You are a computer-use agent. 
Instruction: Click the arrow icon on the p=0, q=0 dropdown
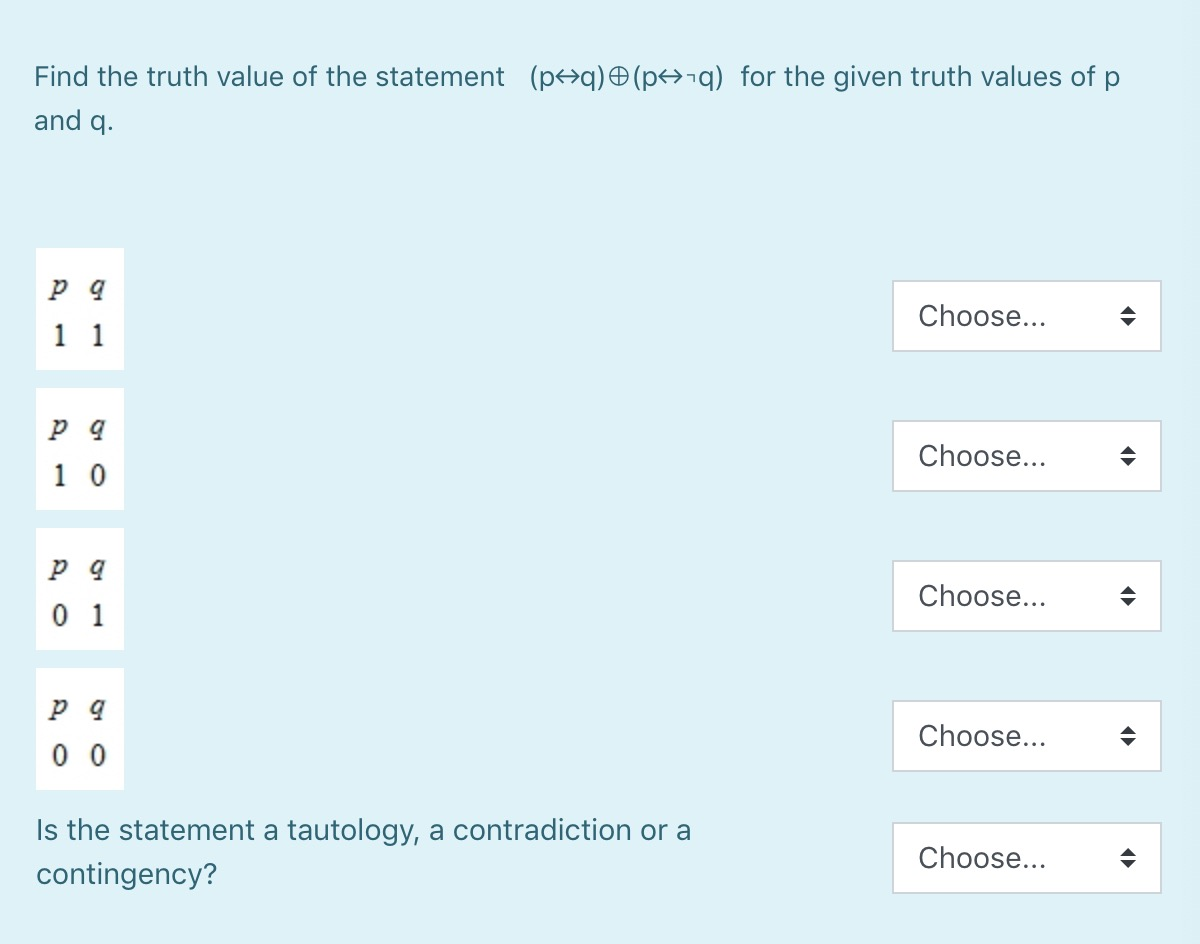pos(1128,736)
